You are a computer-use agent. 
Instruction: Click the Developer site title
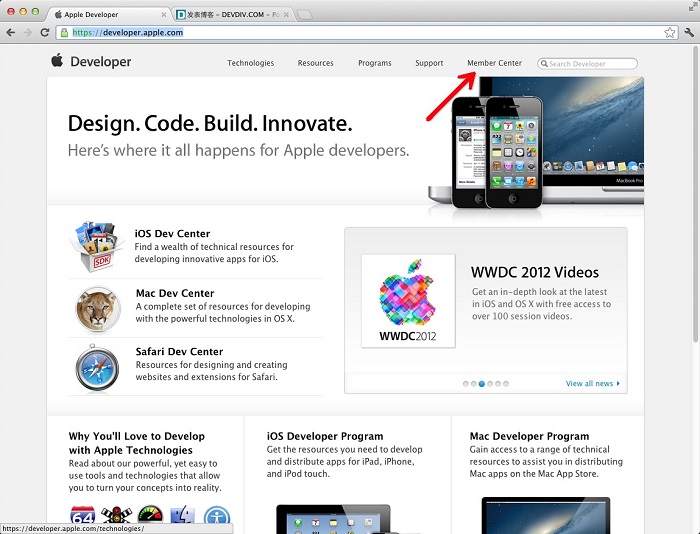coord(100,62)
